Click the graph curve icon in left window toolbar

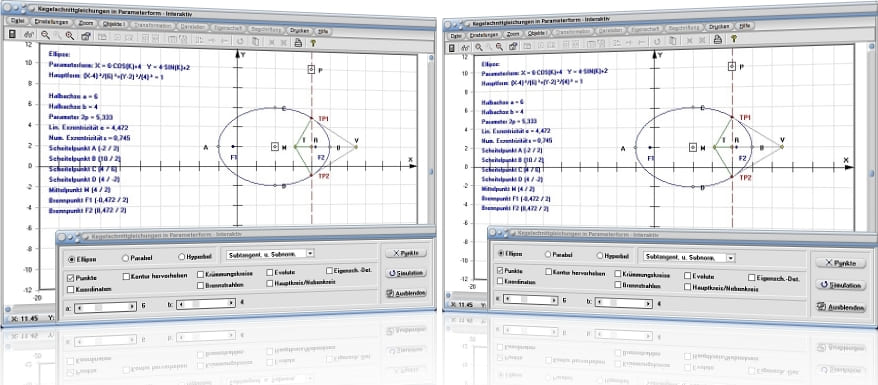click(29, 35)
